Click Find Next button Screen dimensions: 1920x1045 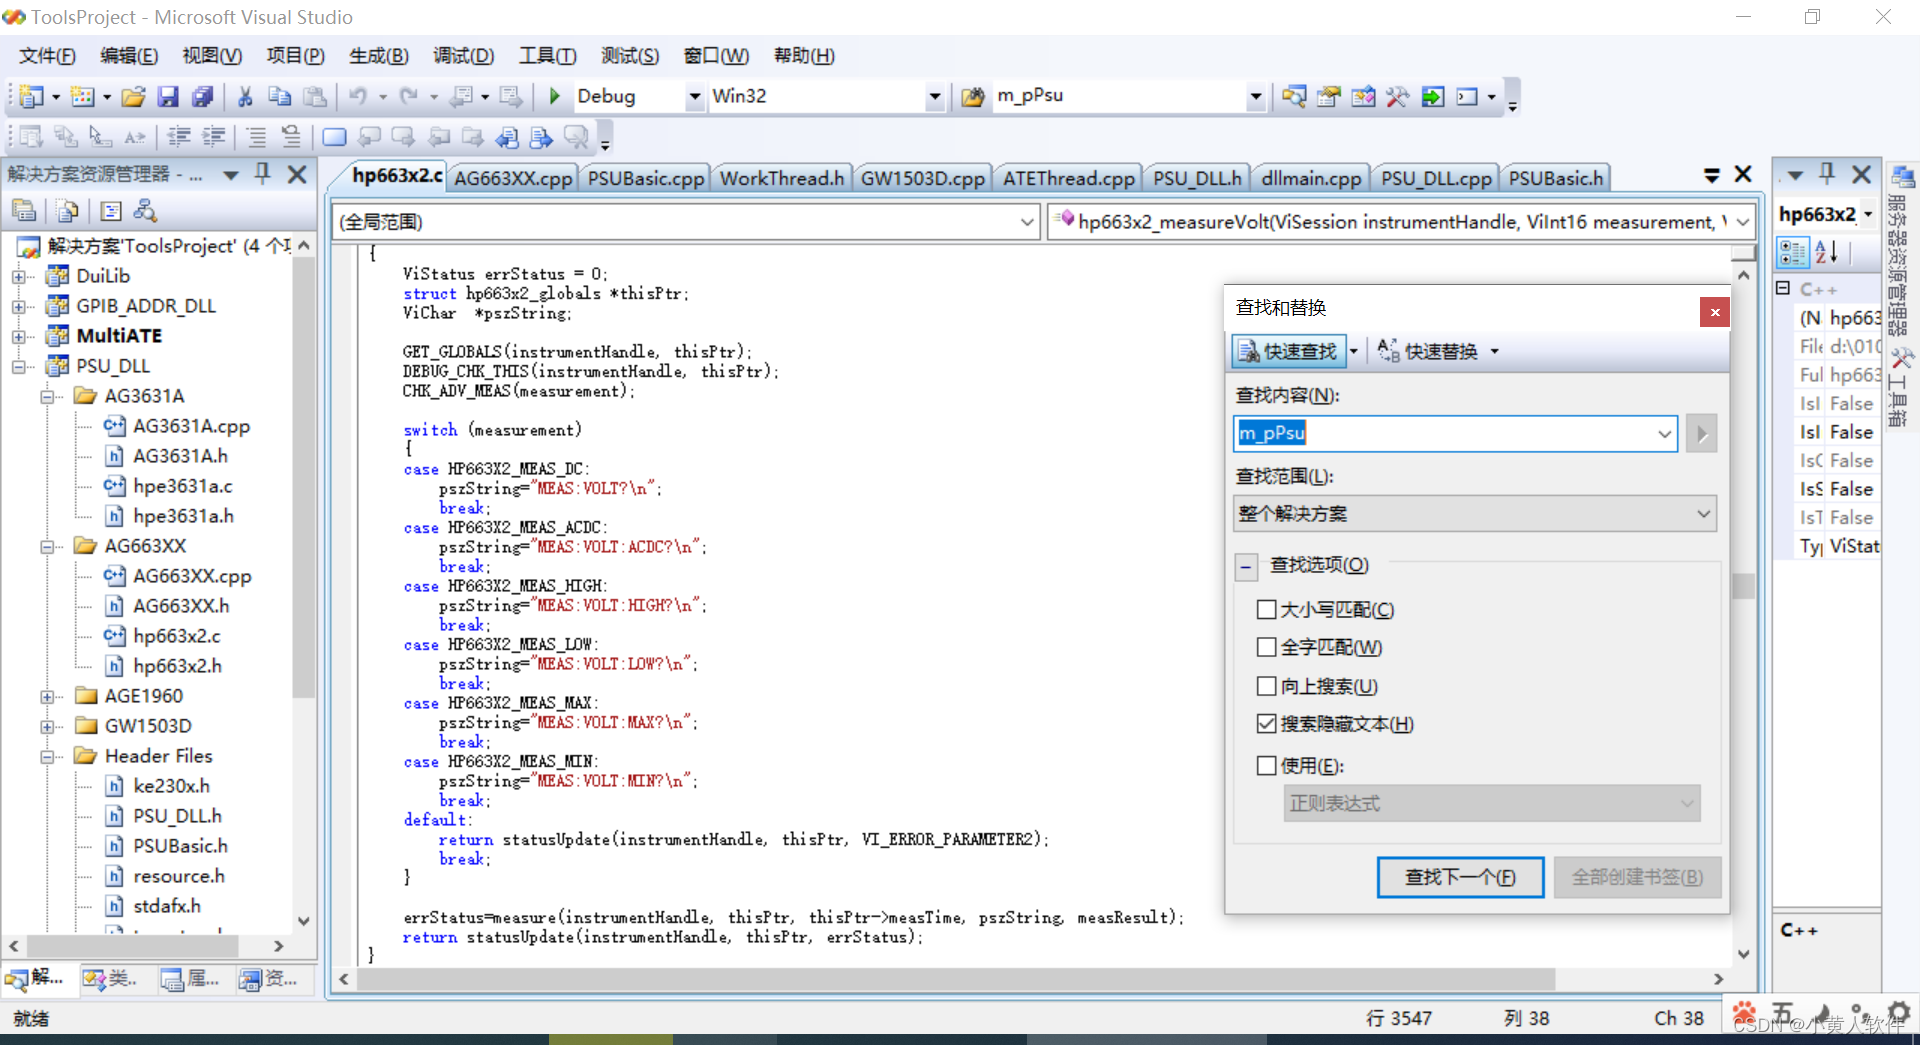pos(1460,877)
